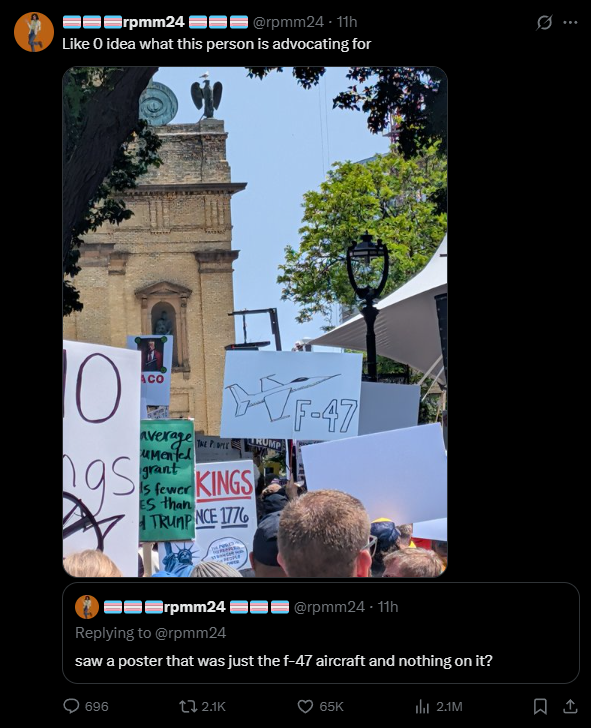Click the reply speech bubble icon
Viewport: 591px width, 728px height.
(x=71, y=706)
